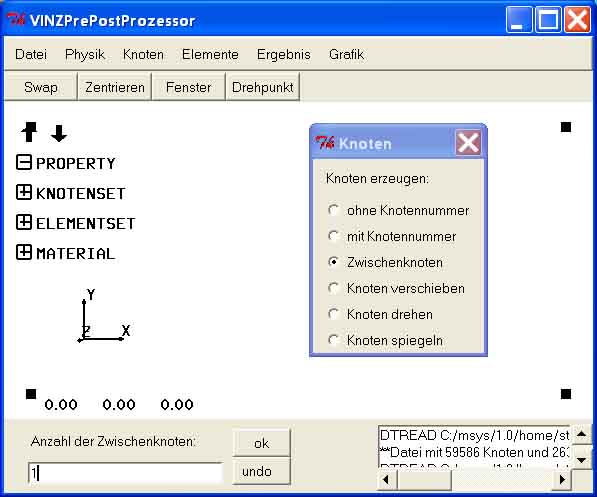Click the Anzahl der Zwischenknoten input field
The width and height of the screenshot is (597, 497).
point(125,473)
